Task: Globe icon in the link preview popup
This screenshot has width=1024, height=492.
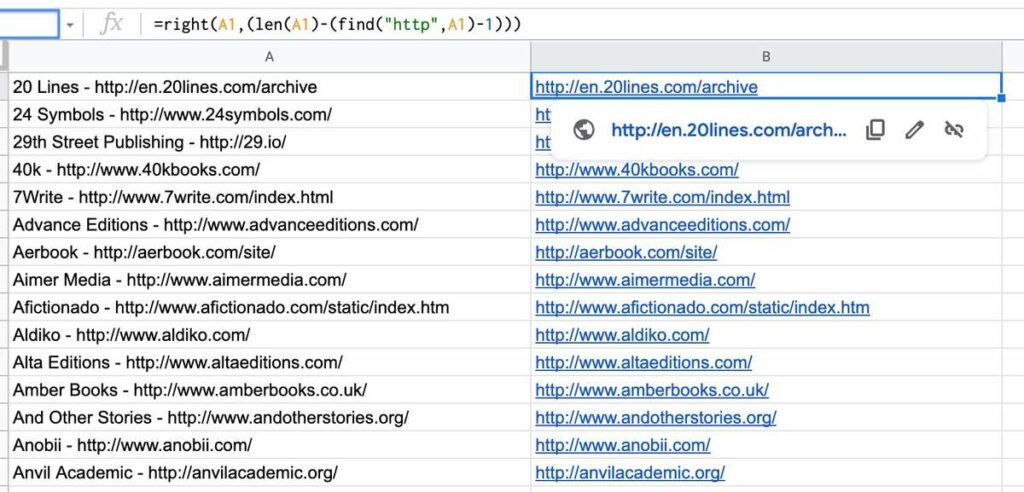Action: pyautogui.click(x=583, y=129)
